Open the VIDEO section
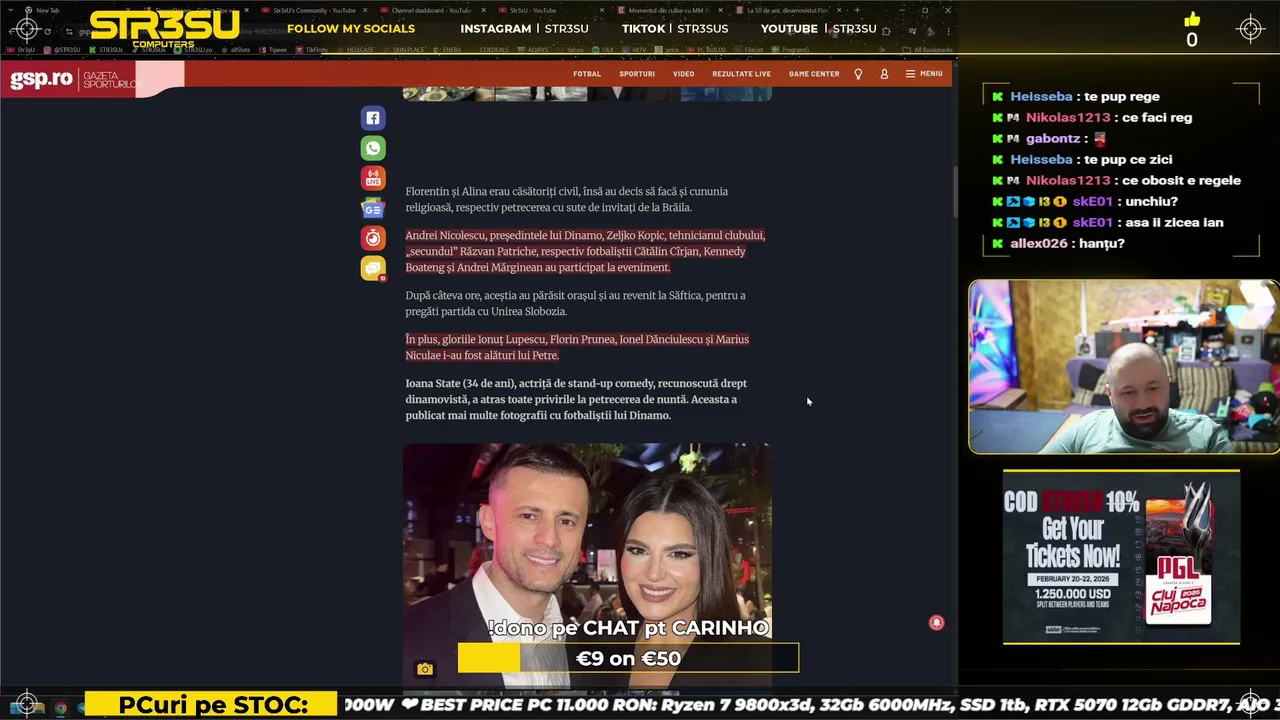Viewport: 1280px width, 720px height. (x=683, y=74)
